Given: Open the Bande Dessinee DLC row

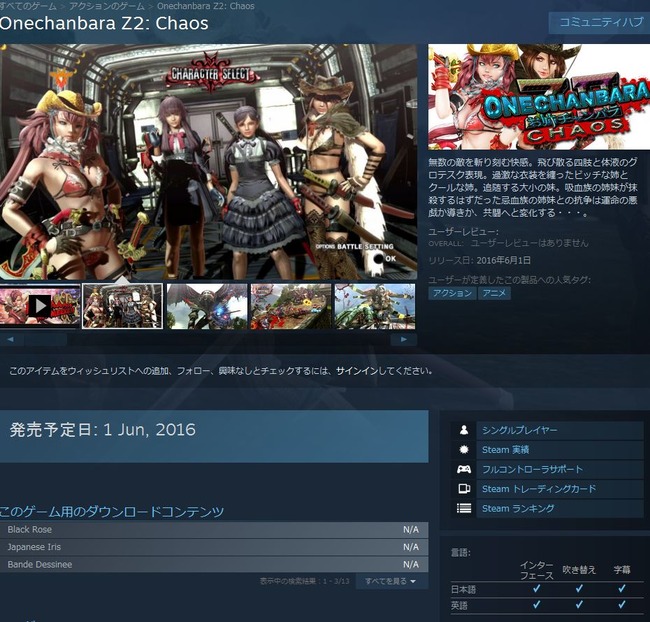Looking at the screenshot, I should point(214,564).
